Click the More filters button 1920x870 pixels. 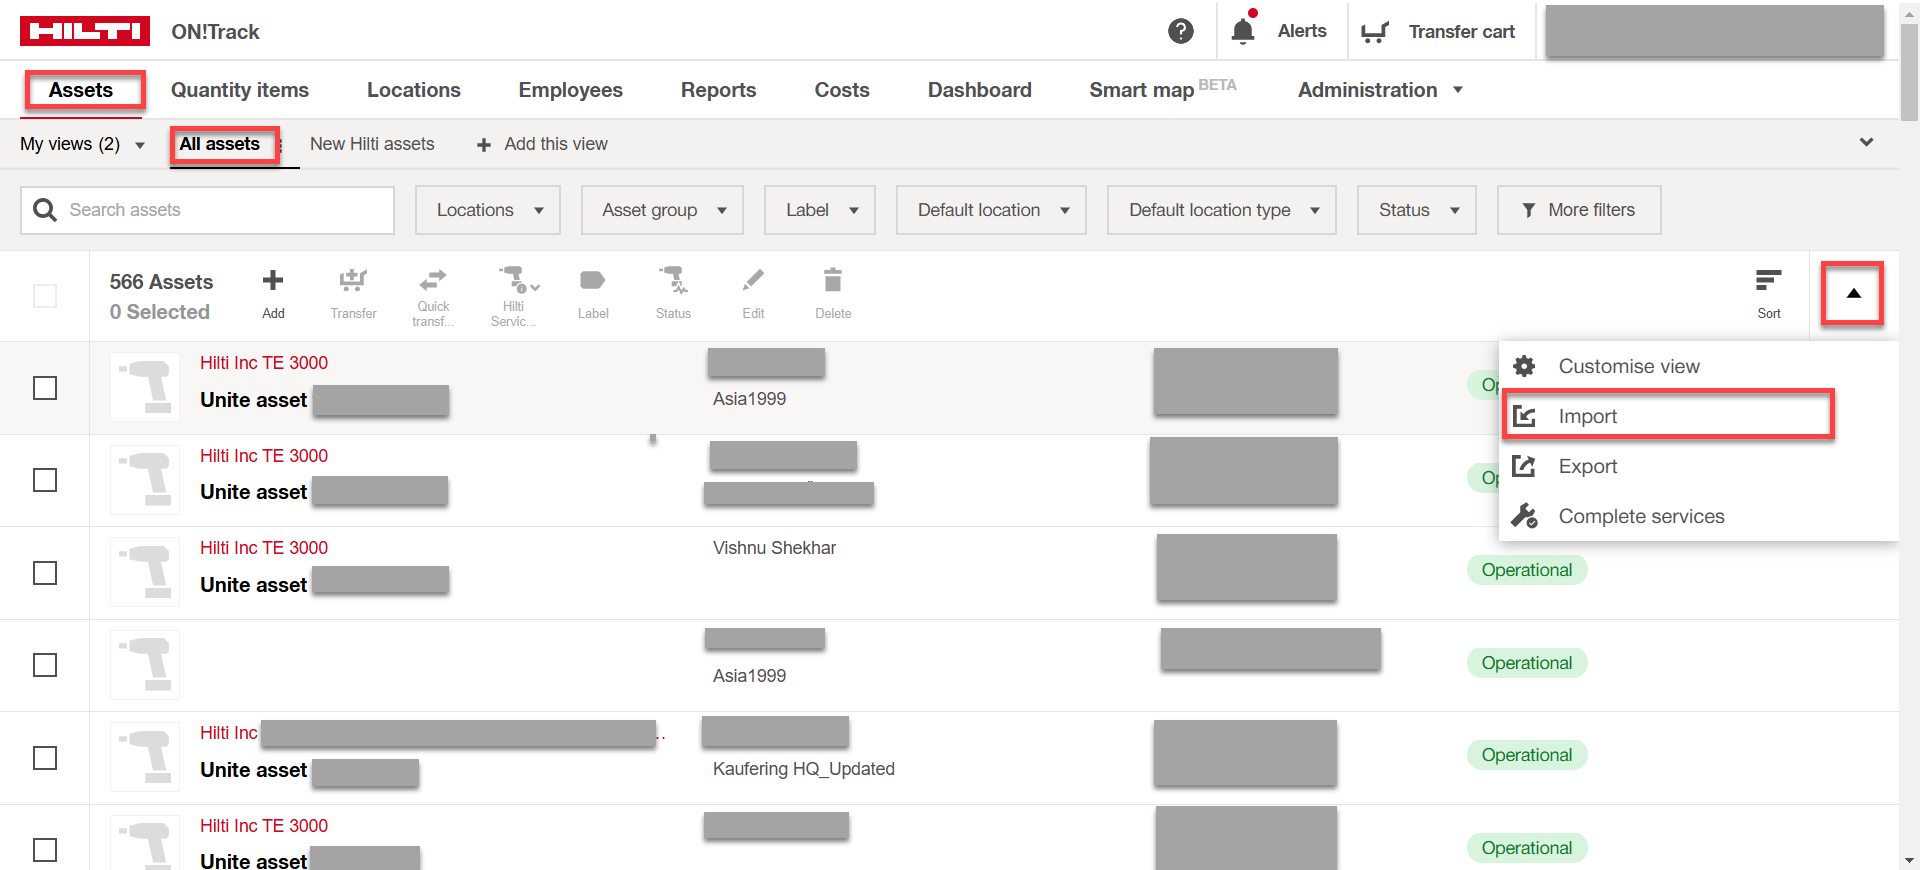click(x=1579, y=210)
